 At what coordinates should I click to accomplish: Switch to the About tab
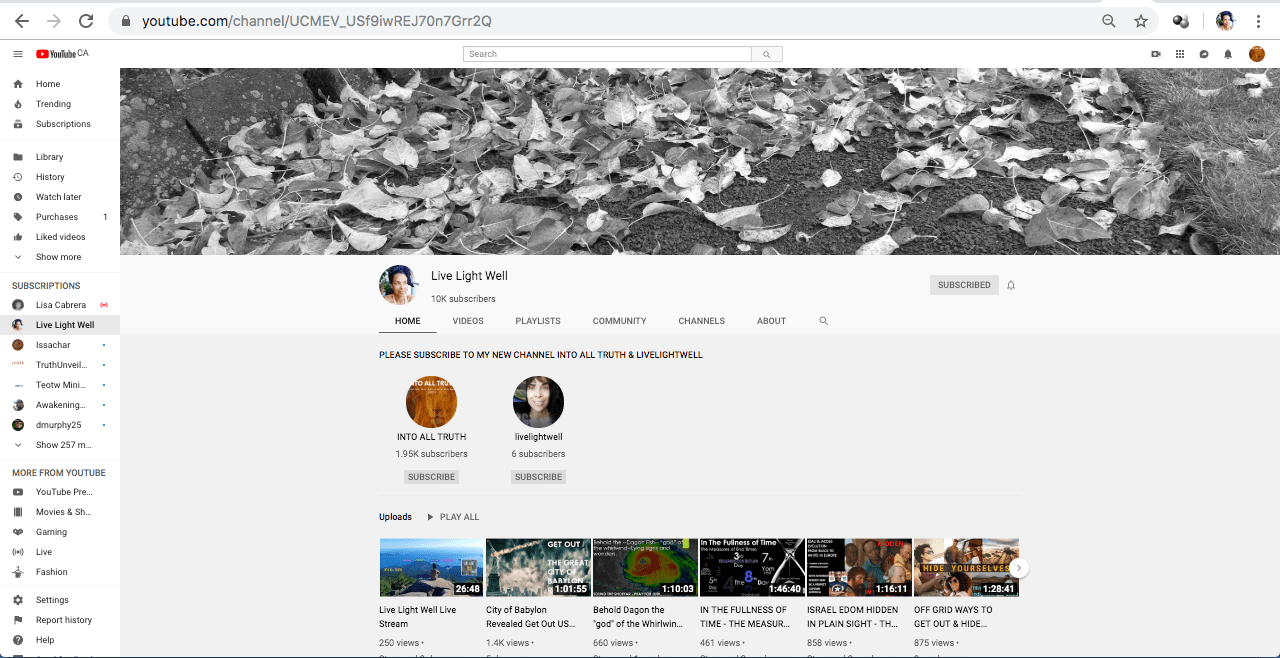(772, 321)
